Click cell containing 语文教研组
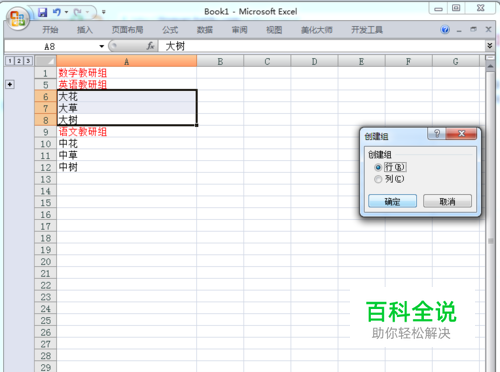Screen dimensions: 500x372 coord(127,132)
